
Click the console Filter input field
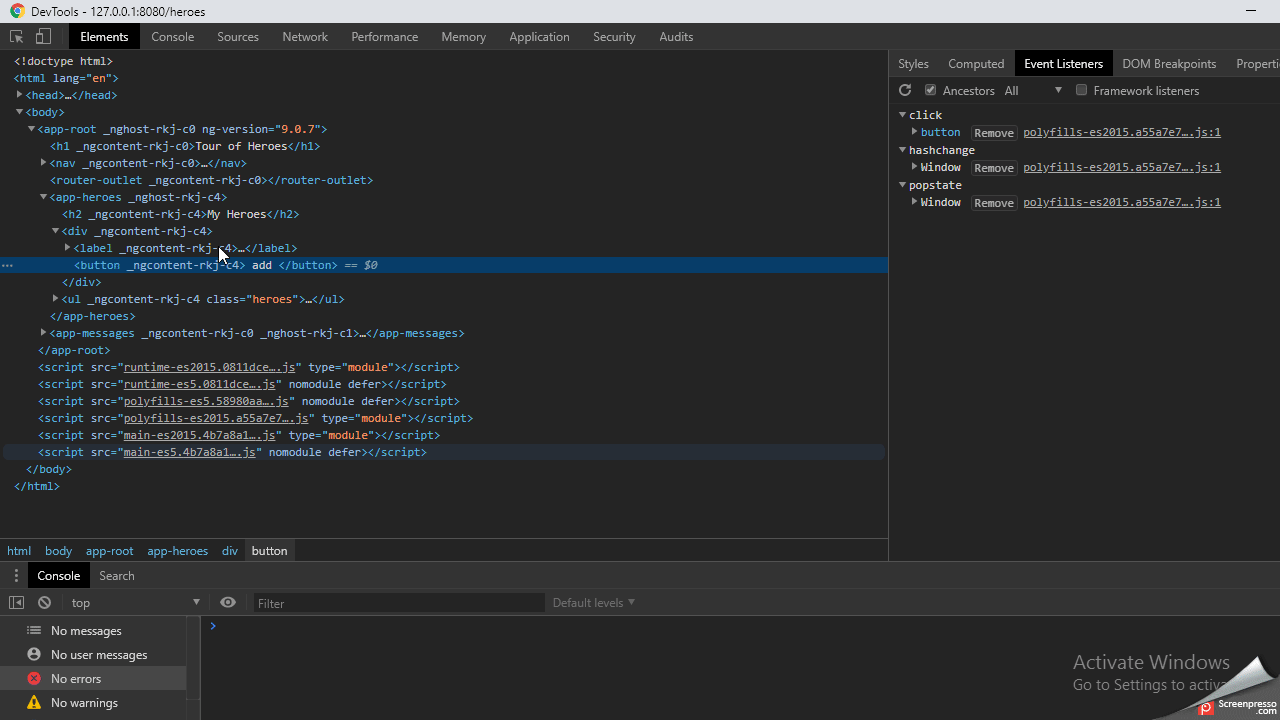[x=397, y=603]
